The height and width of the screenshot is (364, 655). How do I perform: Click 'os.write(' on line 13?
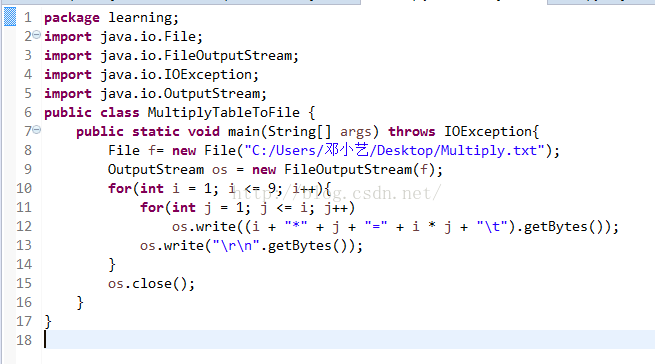click(x=175, y=246)
